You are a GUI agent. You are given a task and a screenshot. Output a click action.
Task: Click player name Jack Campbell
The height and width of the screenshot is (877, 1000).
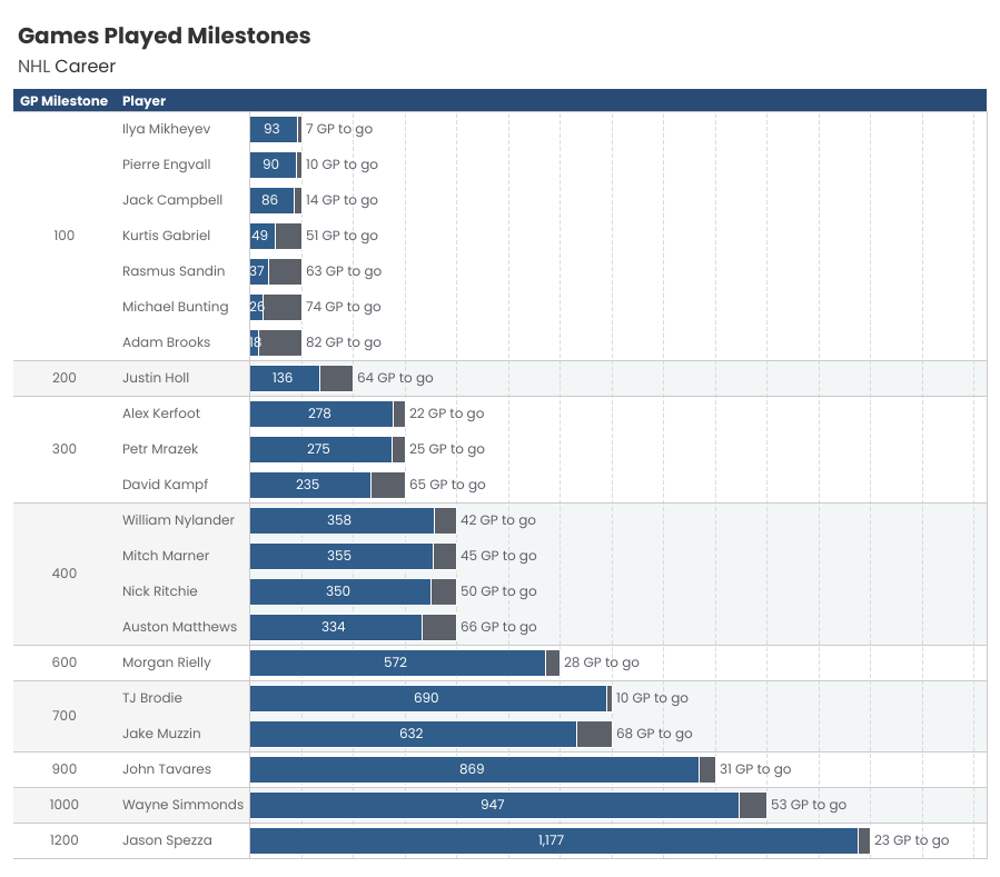(x=172, y=200)
